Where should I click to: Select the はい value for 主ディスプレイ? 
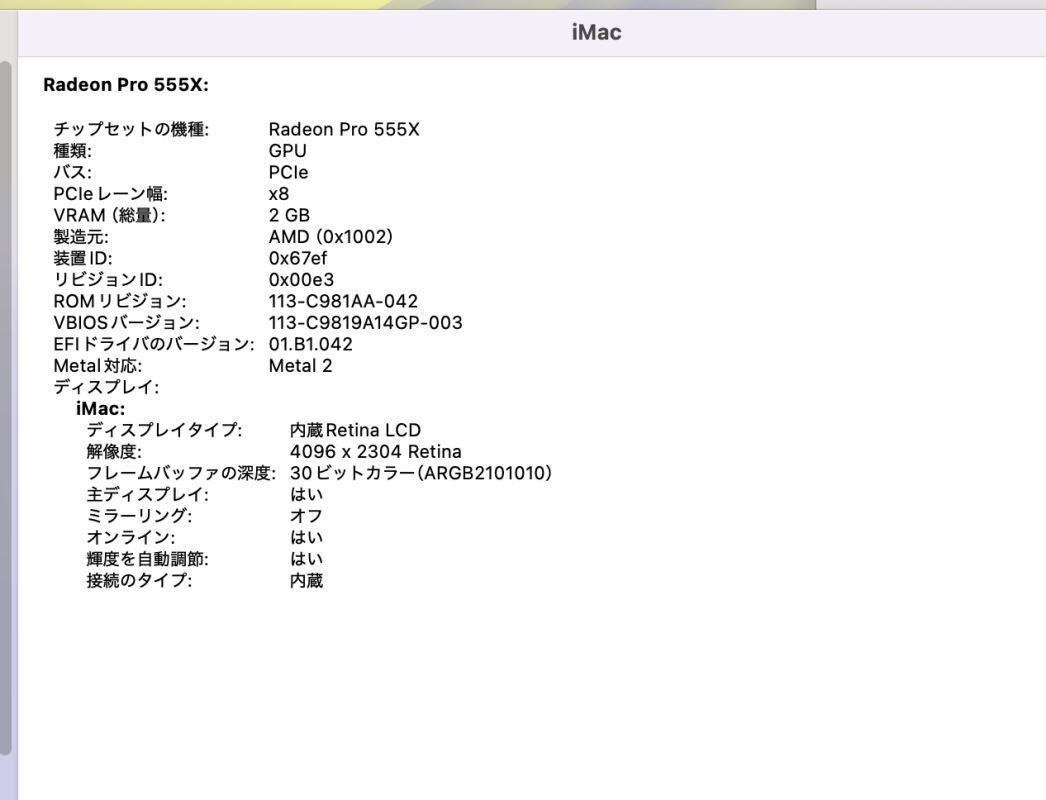[306, 494]
